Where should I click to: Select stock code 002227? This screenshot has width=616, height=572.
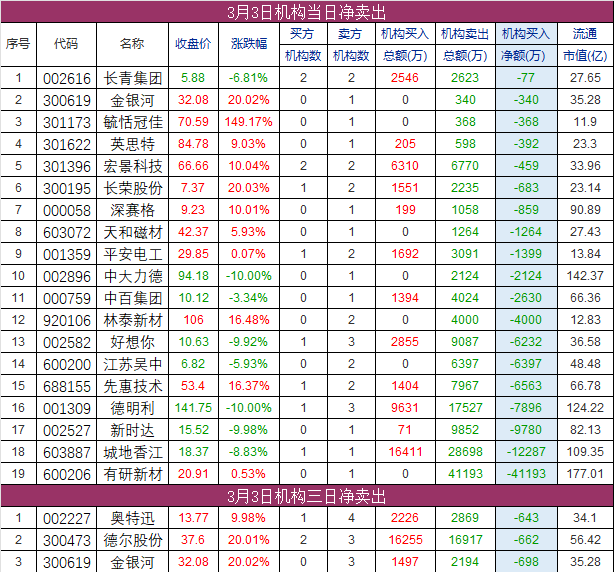(67, 519)
